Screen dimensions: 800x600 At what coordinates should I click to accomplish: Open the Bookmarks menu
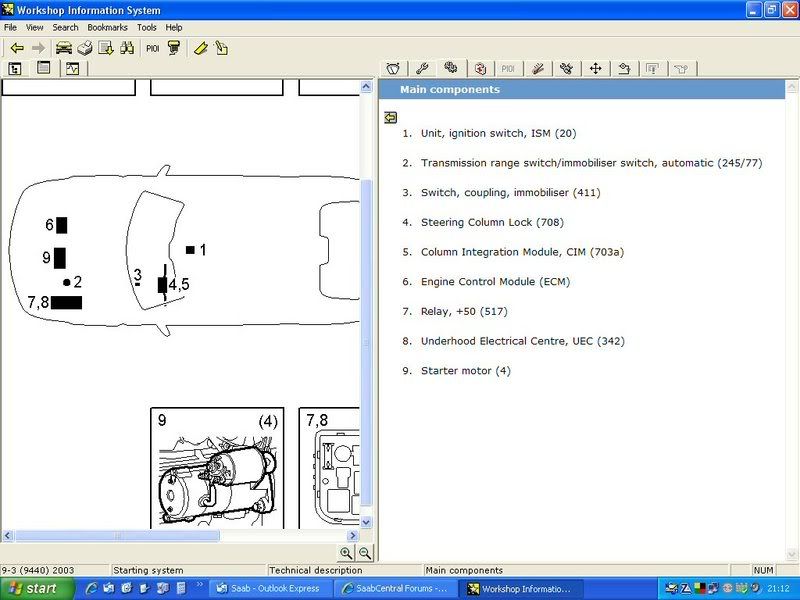point(107,28)
